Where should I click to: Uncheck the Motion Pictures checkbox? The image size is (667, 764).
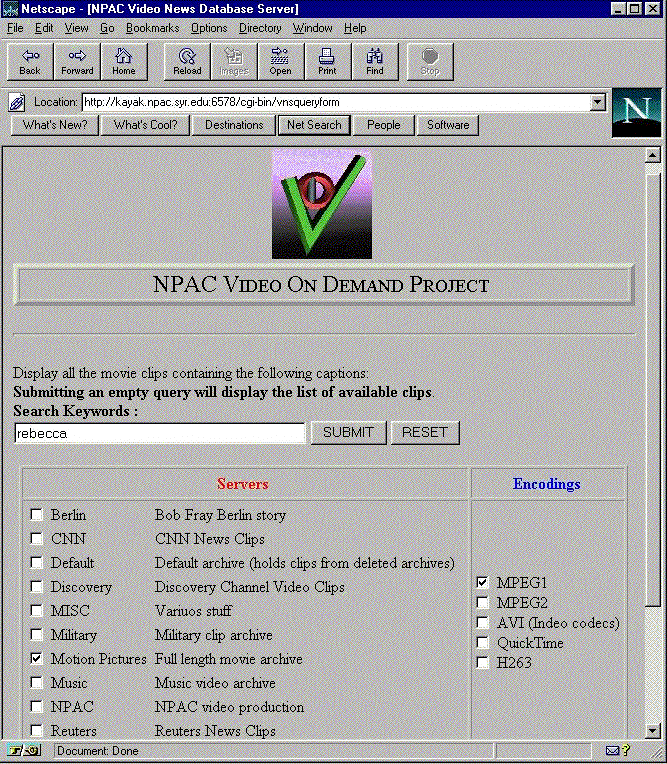[x=36, y=658]
